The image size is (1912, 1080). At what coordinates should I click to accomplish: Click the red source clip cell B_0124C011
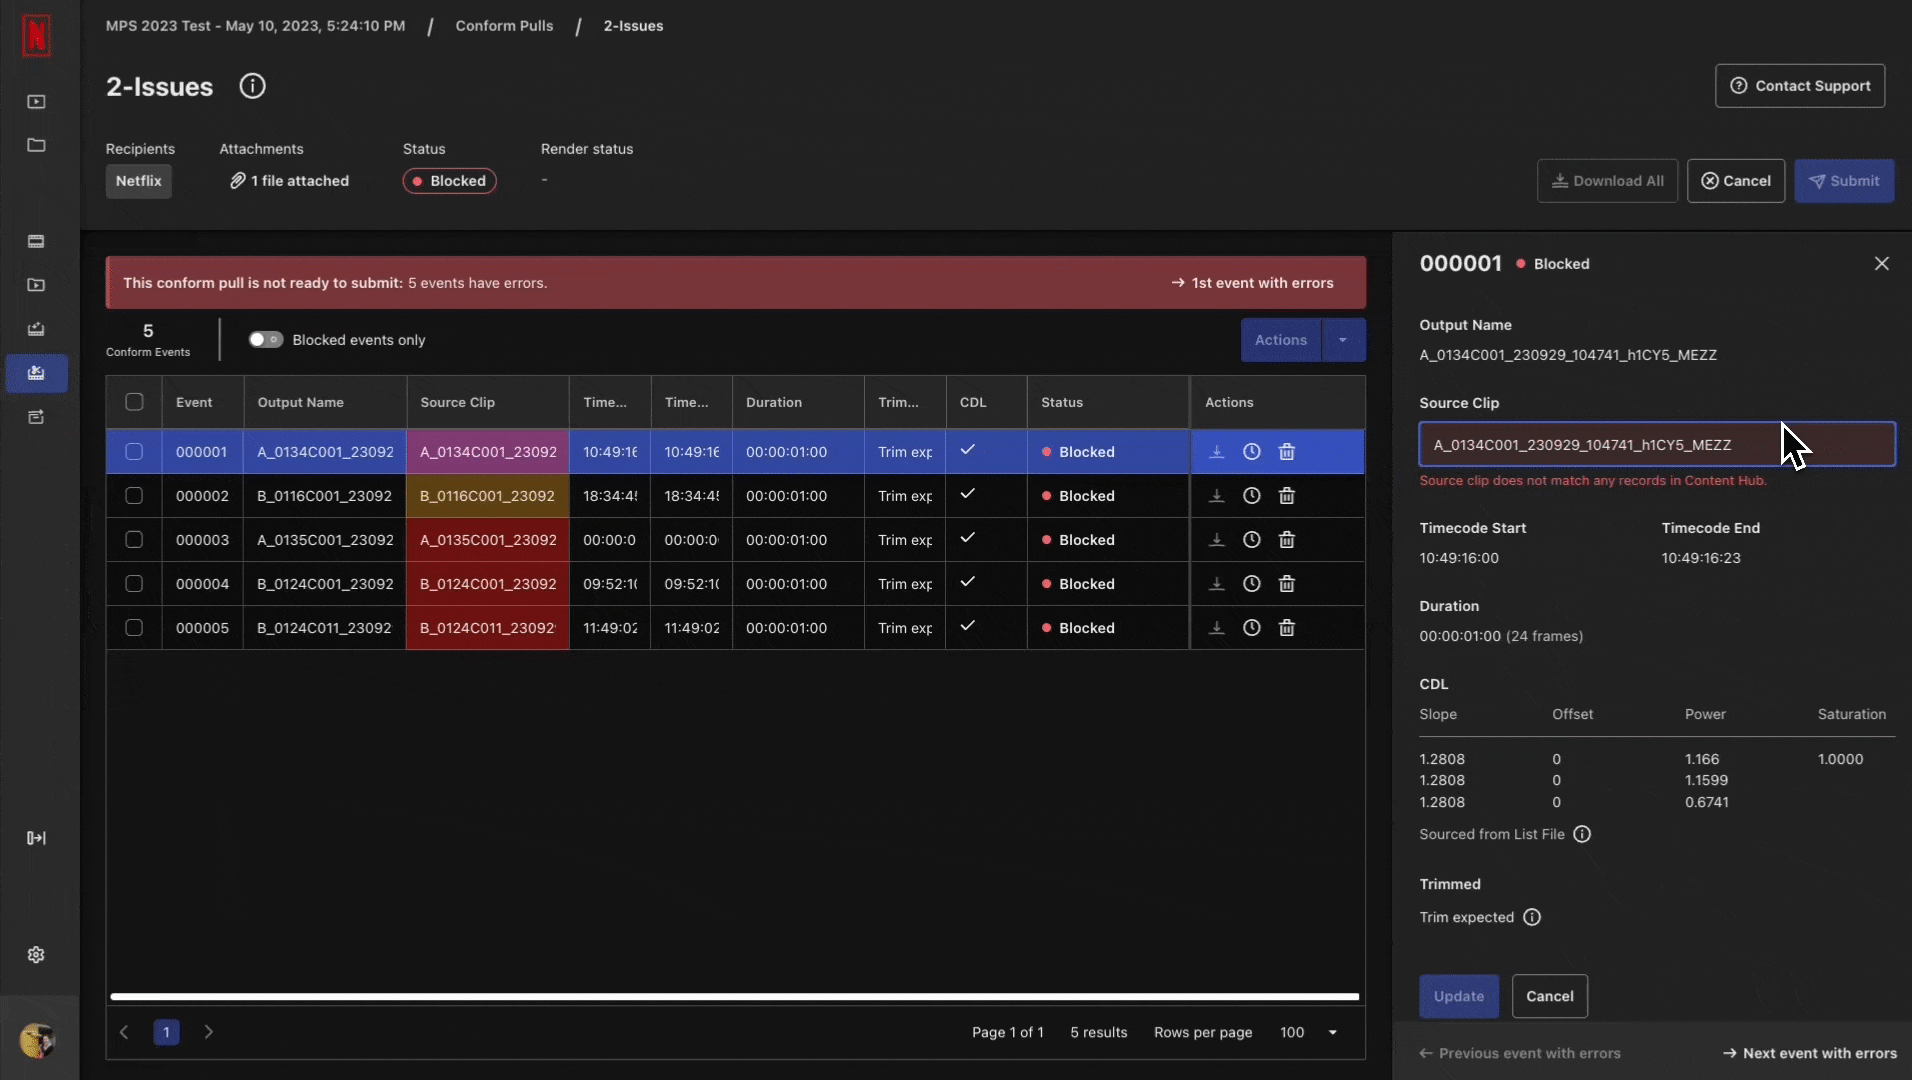click(488, 628)
